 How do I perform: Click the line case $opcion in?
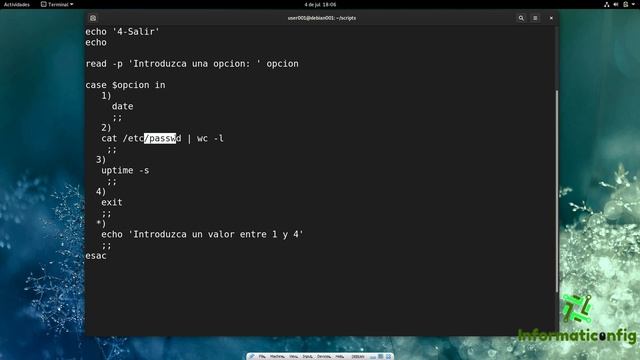125,85
